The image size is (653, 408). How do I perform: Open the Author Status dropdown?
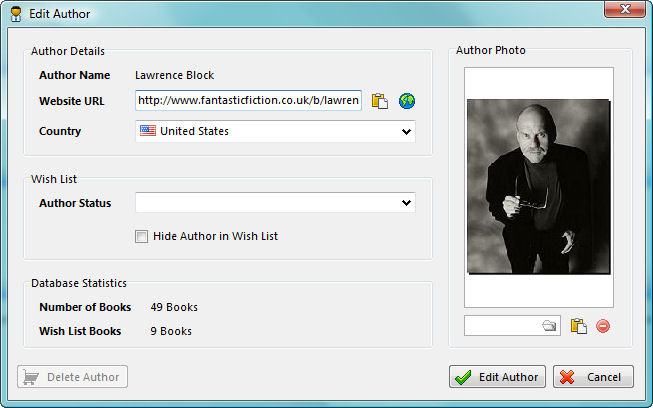click(x=275, y=203)
